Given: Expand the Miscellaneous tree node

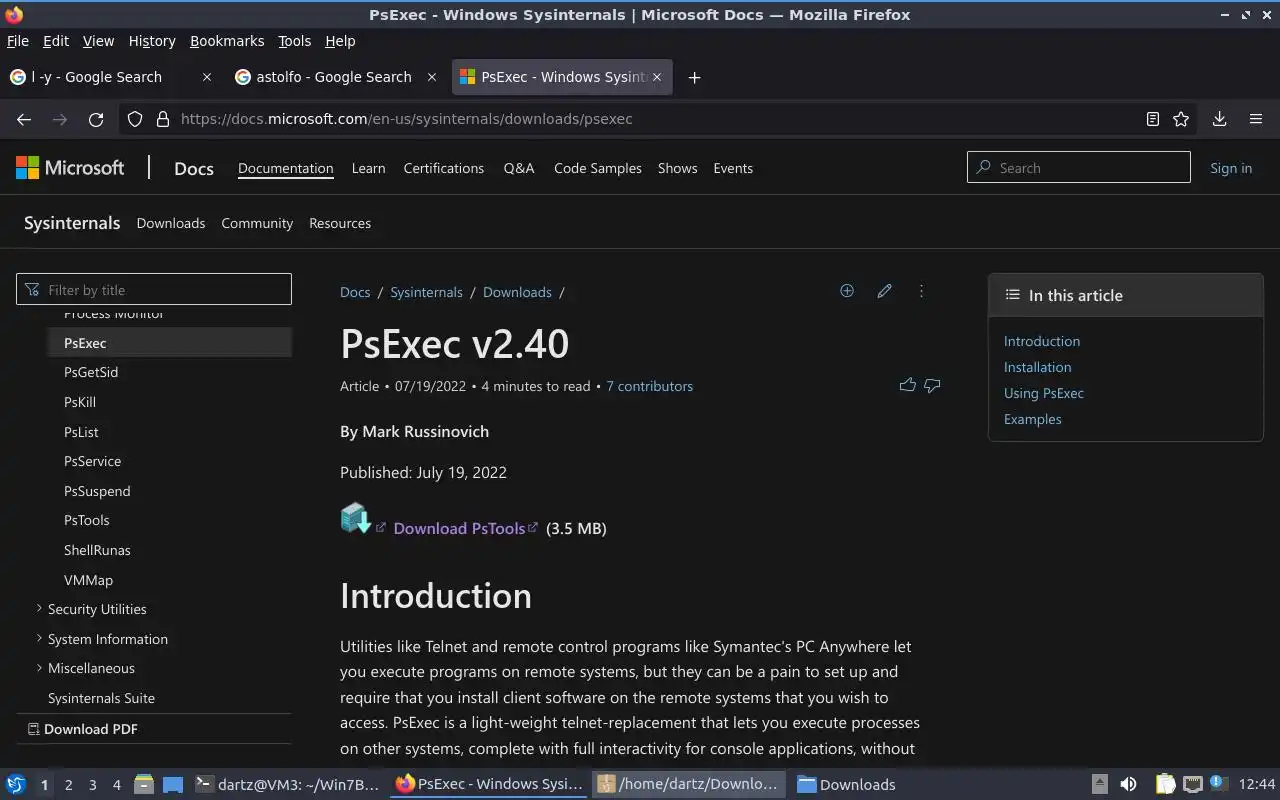Looking at the screenshot, I should click(39, 667).
